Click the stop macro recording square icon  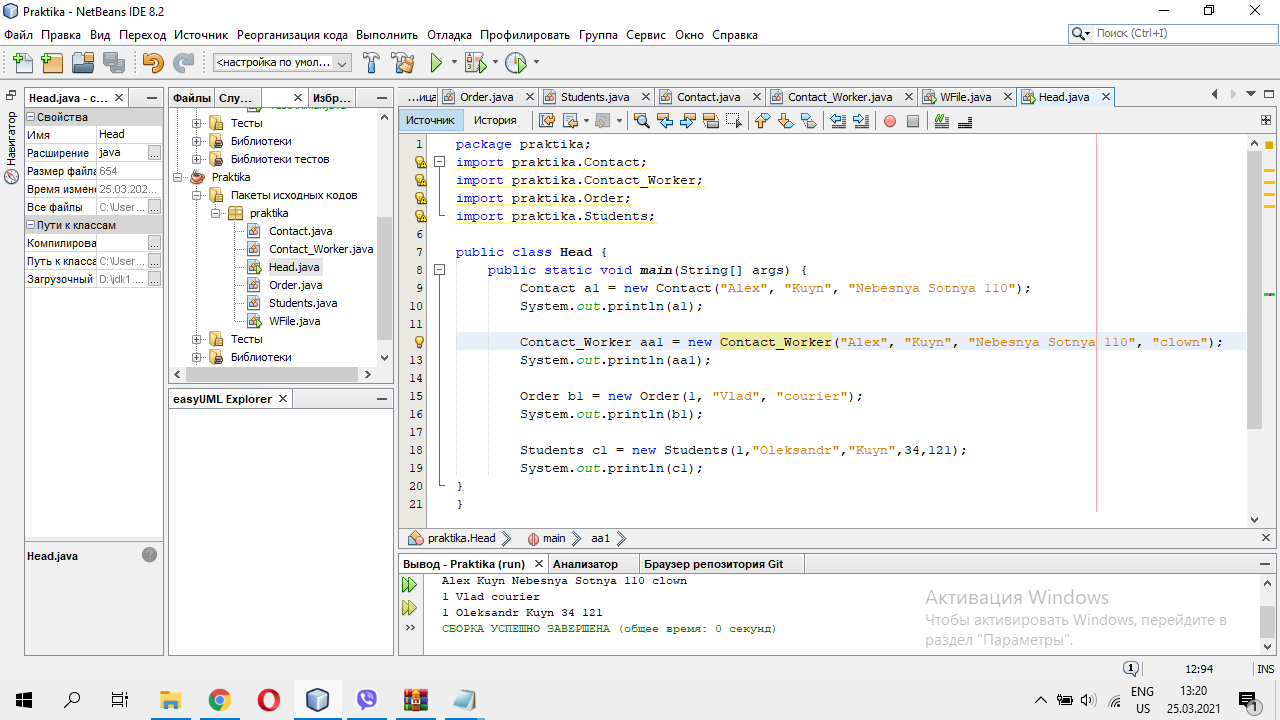[913, 121]
